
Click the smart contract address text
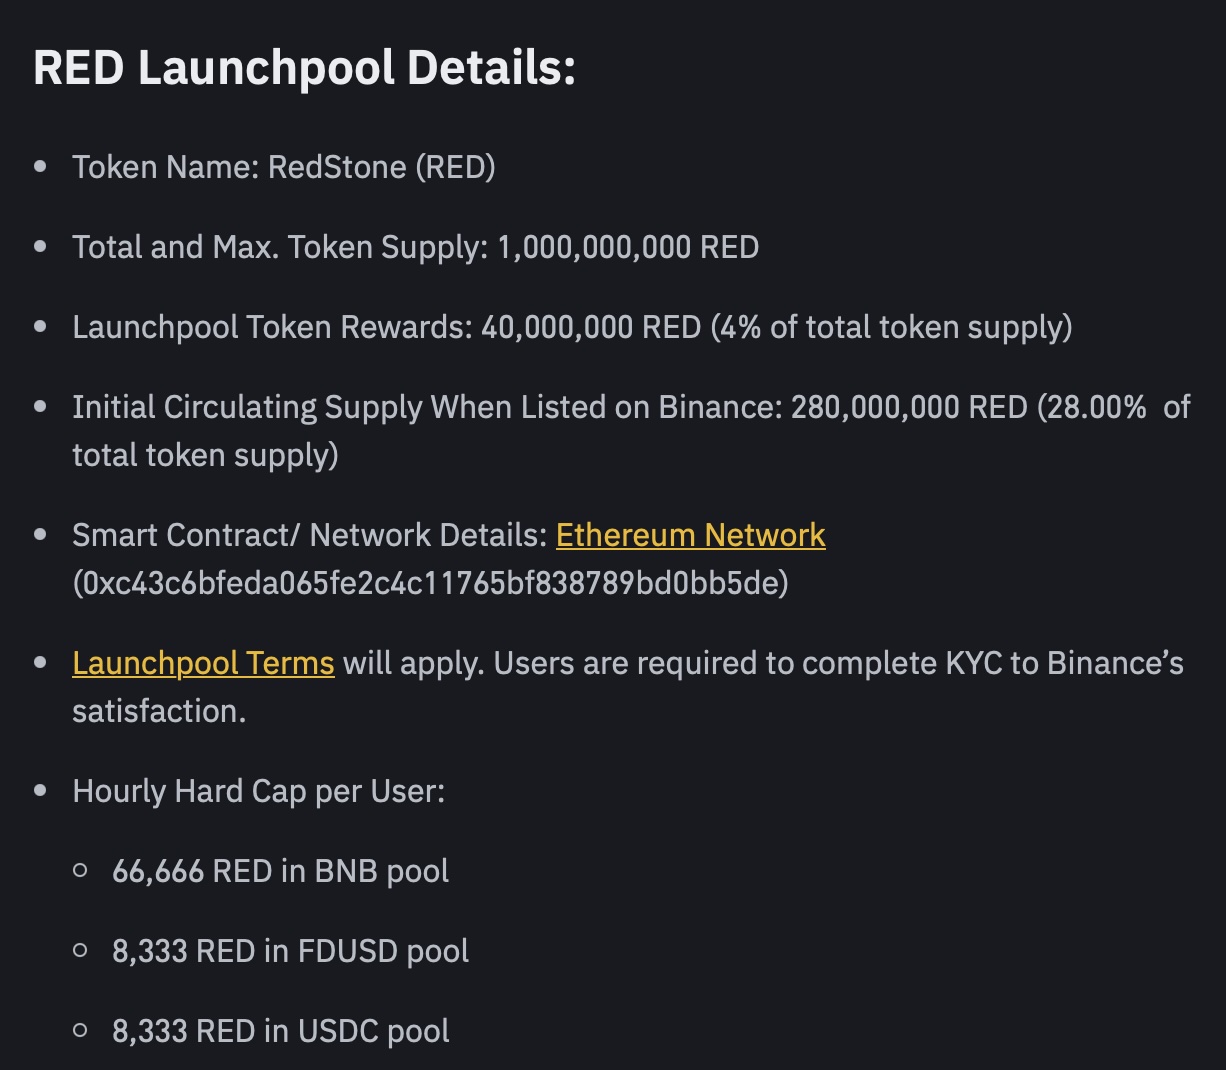pyautogui.click(x=430, y=582)
